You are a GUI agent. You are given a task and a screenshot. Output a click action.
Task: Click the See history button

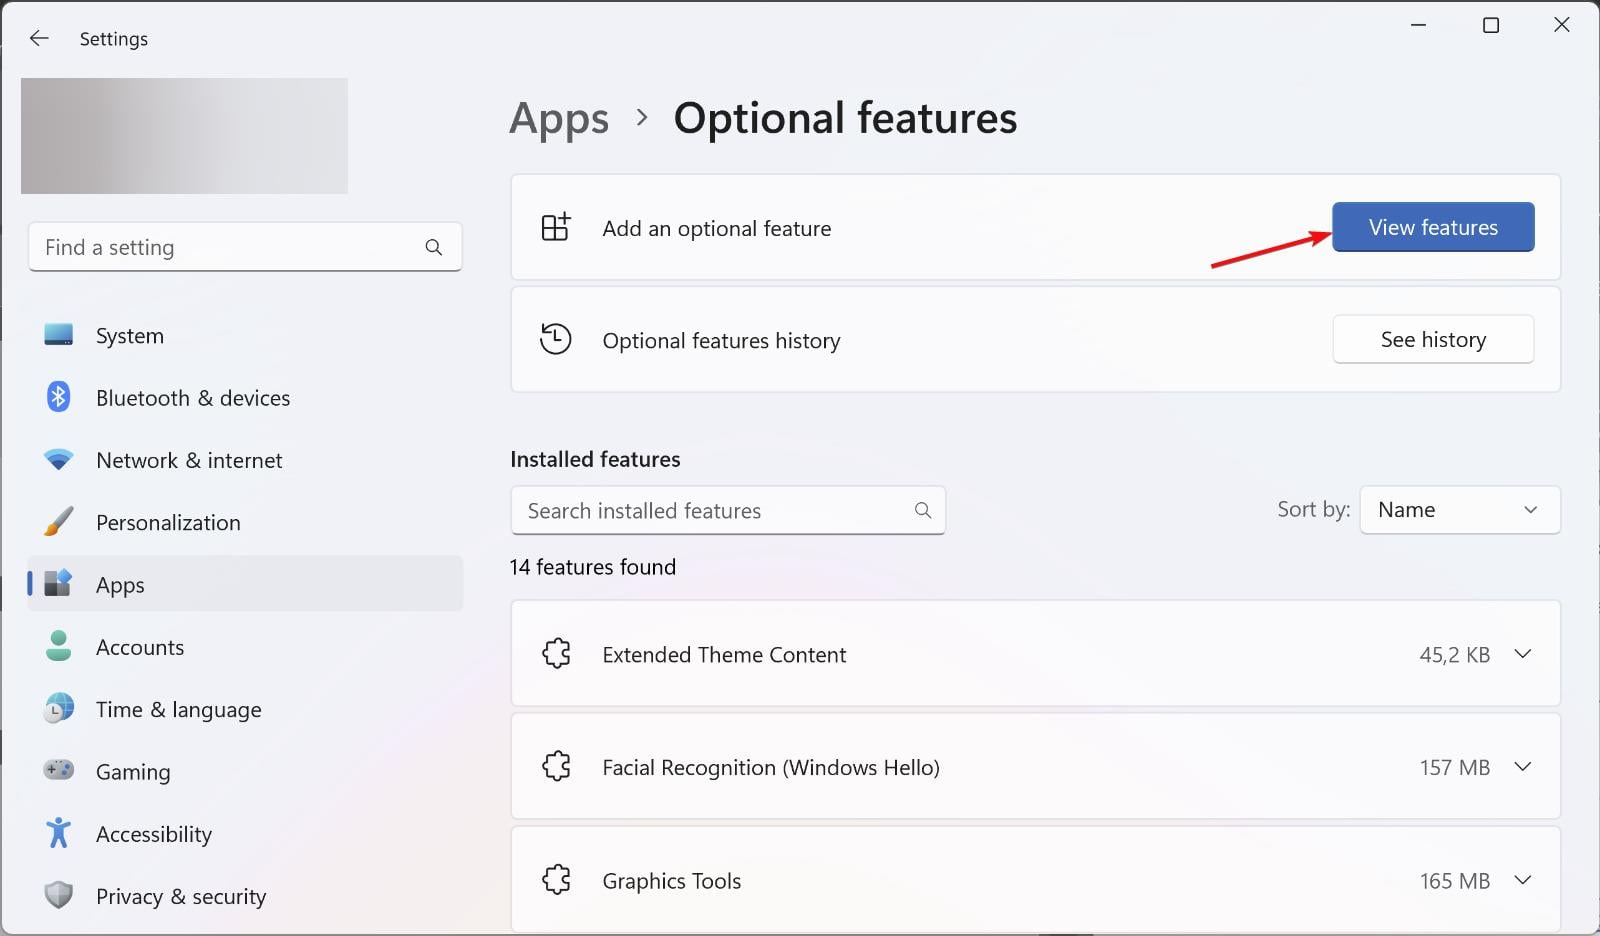1432,340
